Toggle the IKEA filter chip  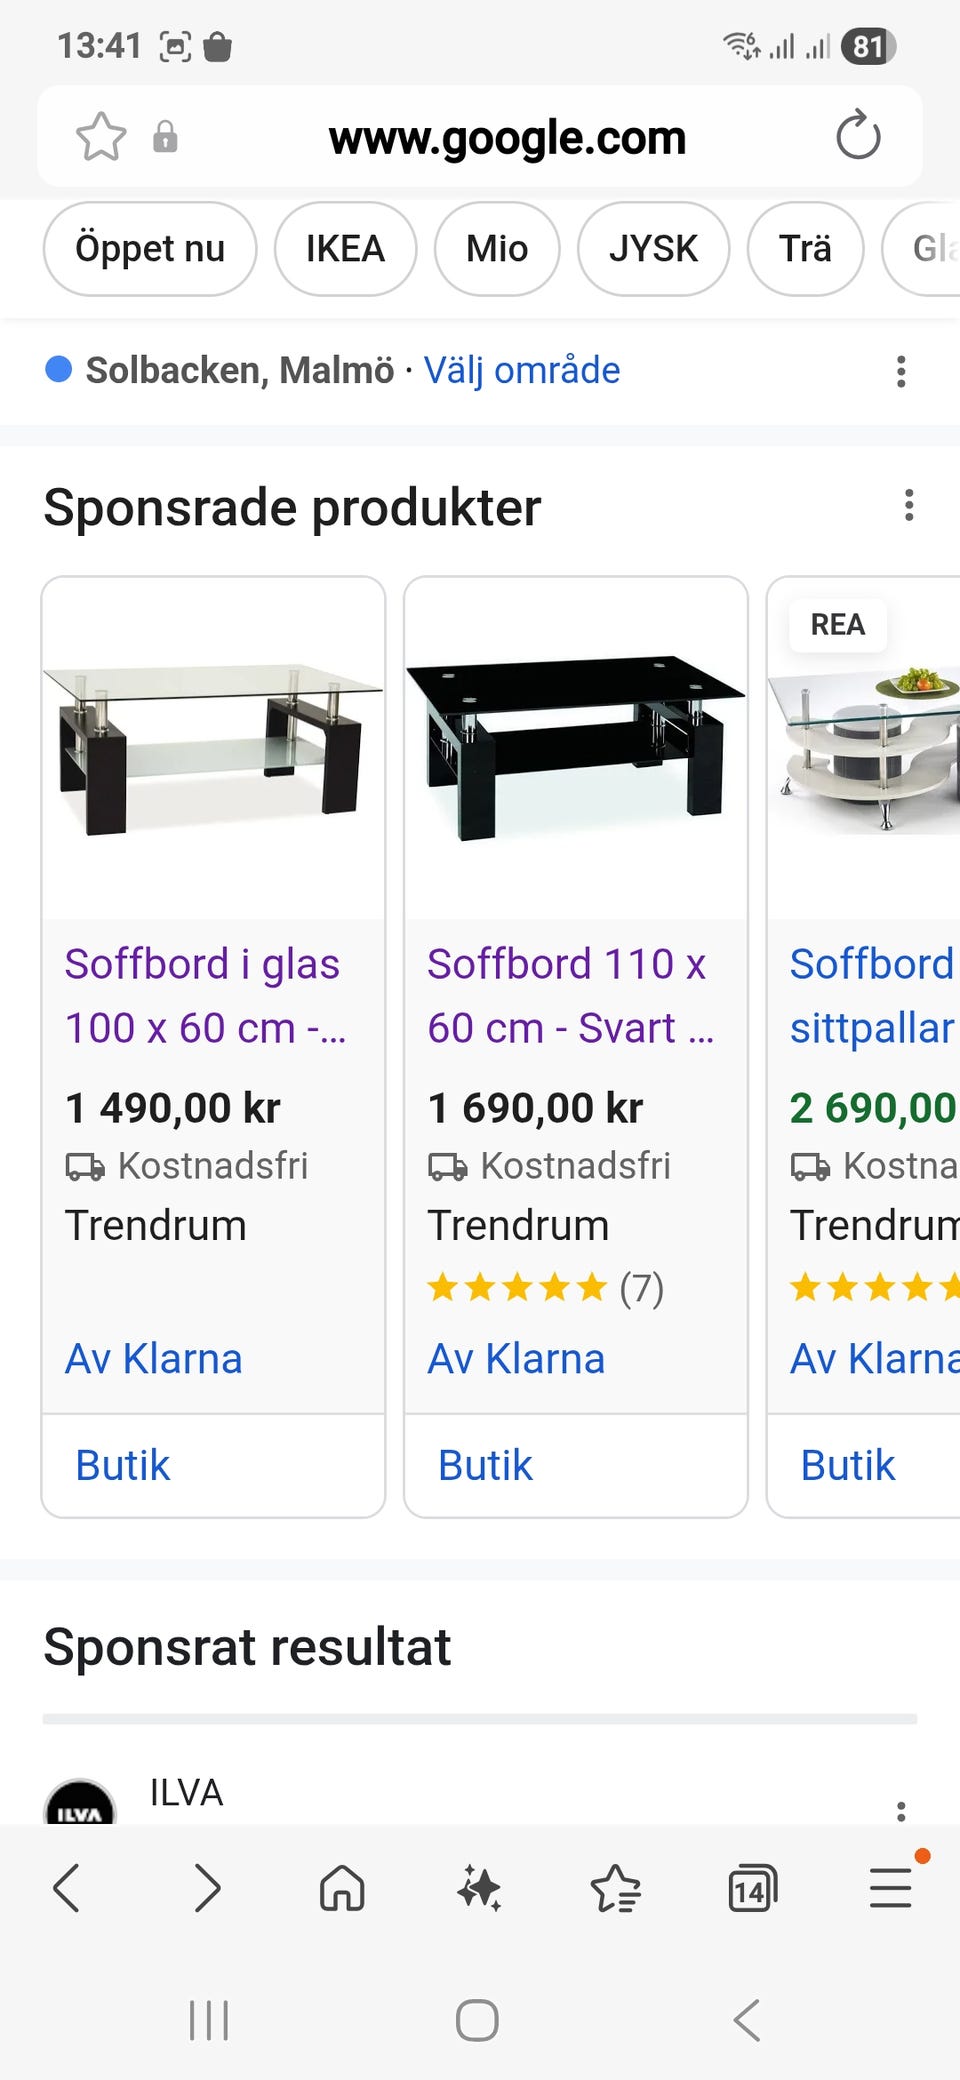click(x=345, y=249)
